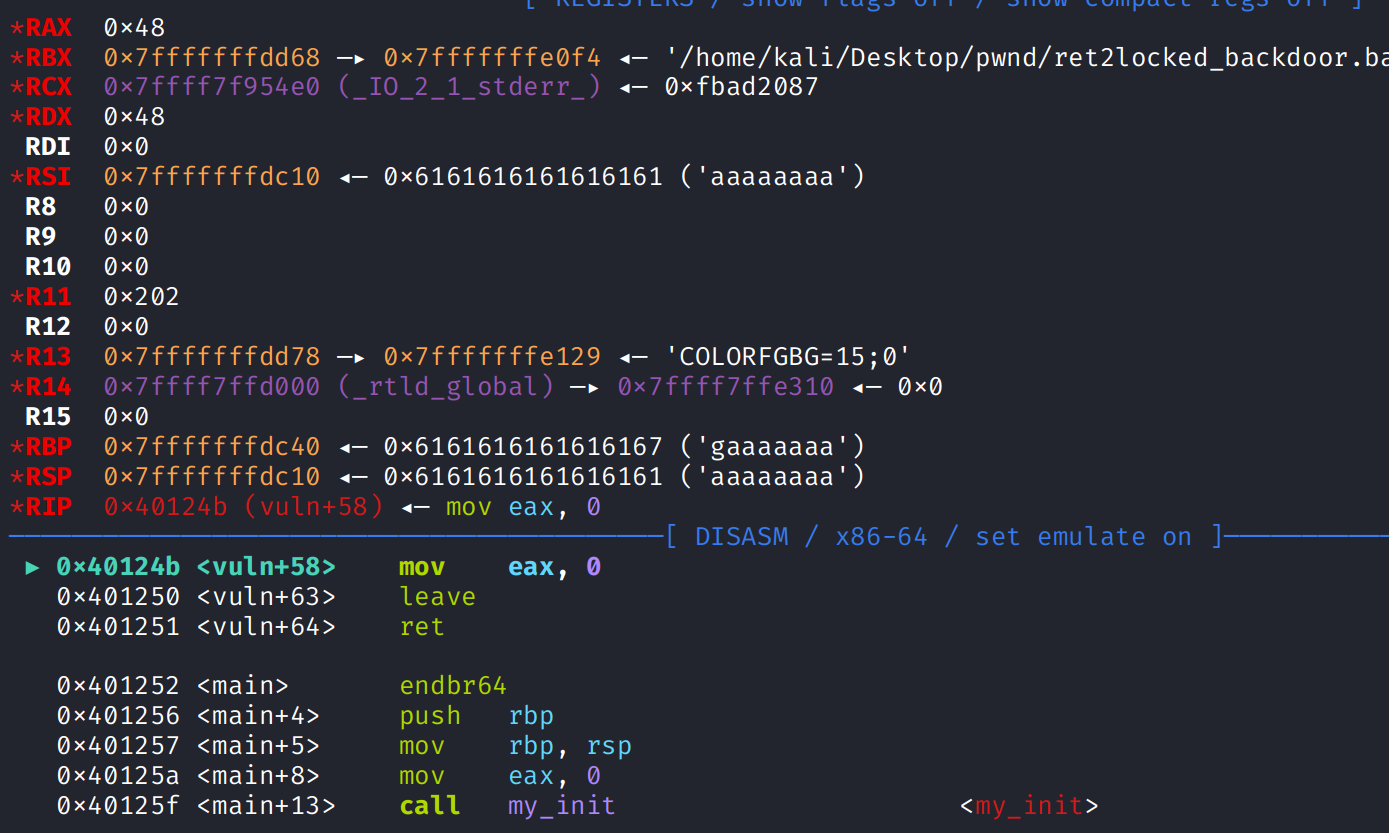Click the call my_init instruction
Viewport: 1389px width, 833px height.
click(507, 806)
